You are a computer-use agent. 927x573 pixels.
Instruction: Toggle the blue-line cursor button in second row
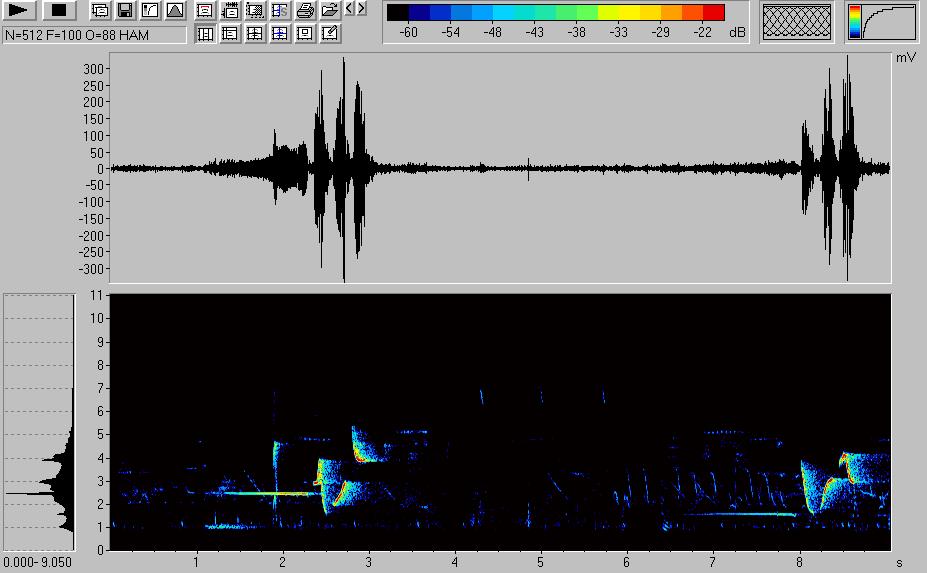coord(280,34)
